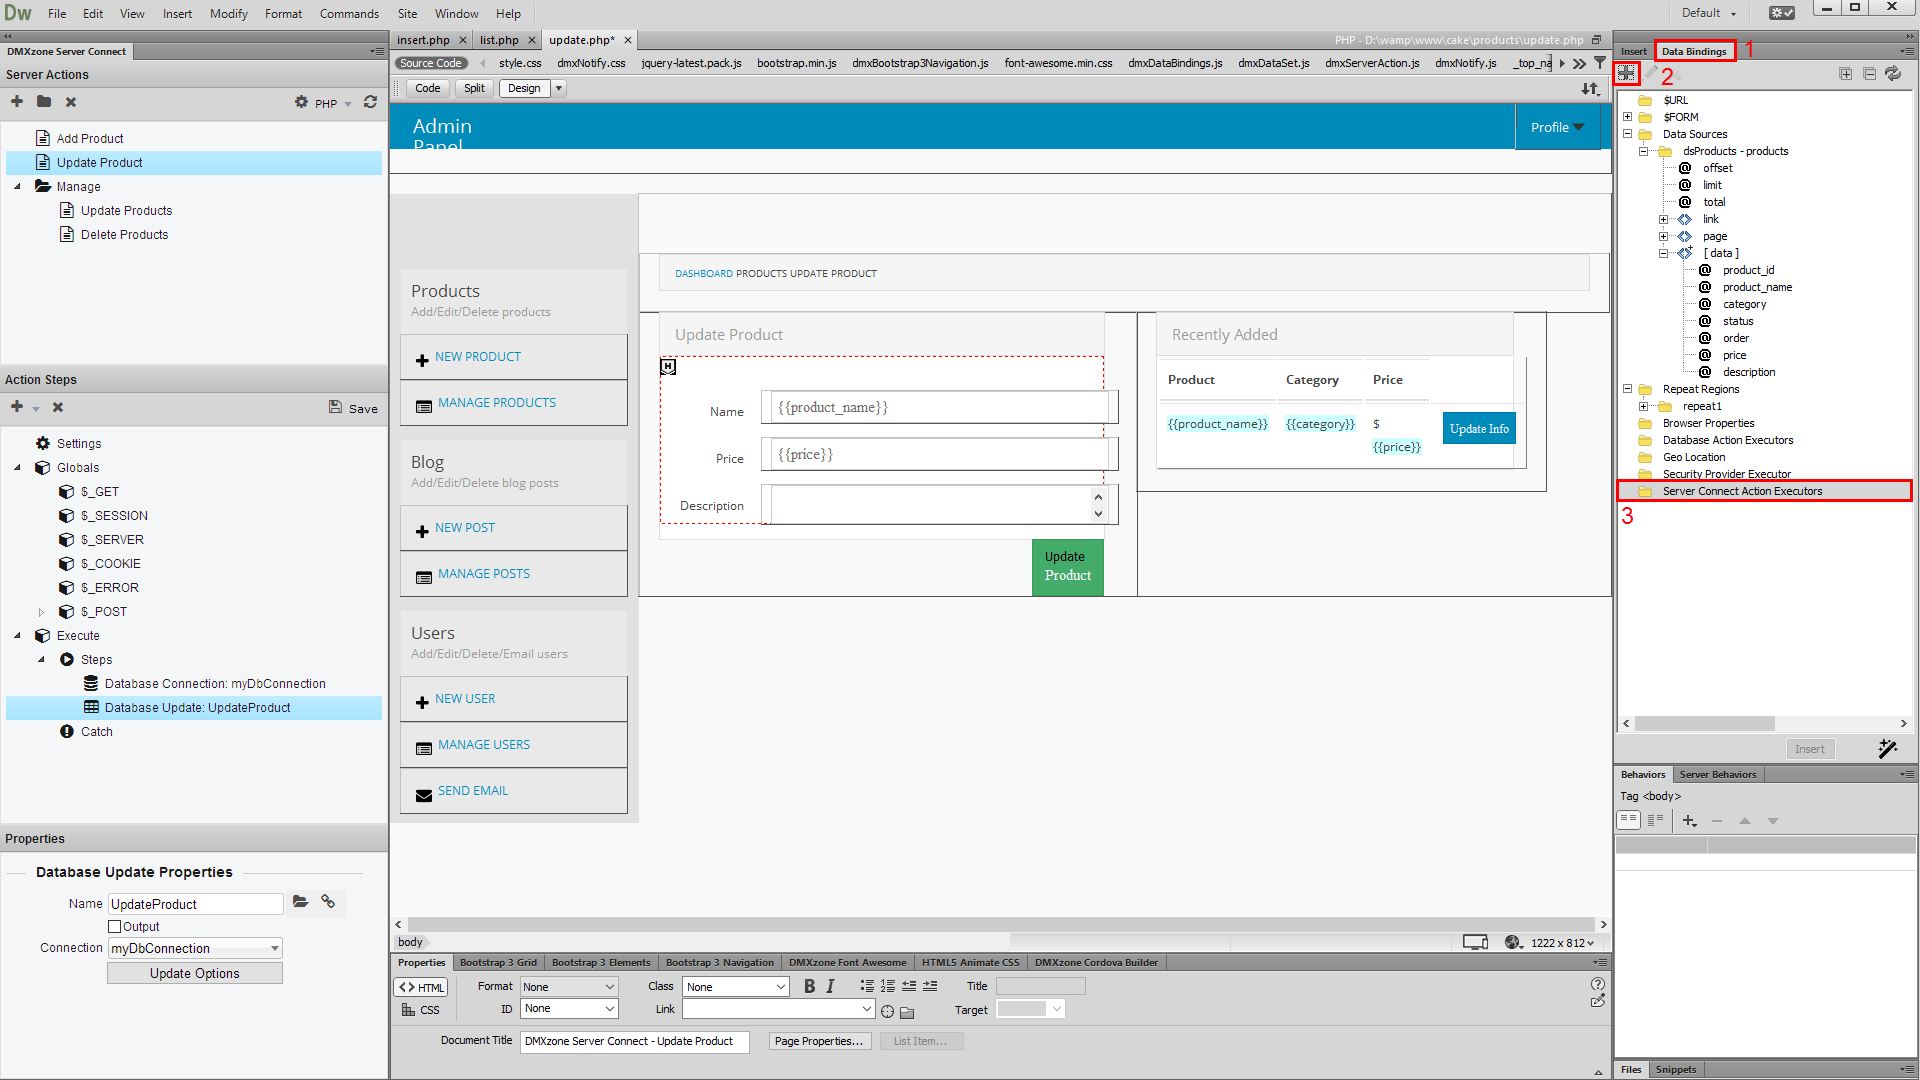Image resolution: width=1920 pixels, height=1080 pixels.
Task: Add behavior with plus icon in Behaviors panel
Action: click(x=1689, y=821)
